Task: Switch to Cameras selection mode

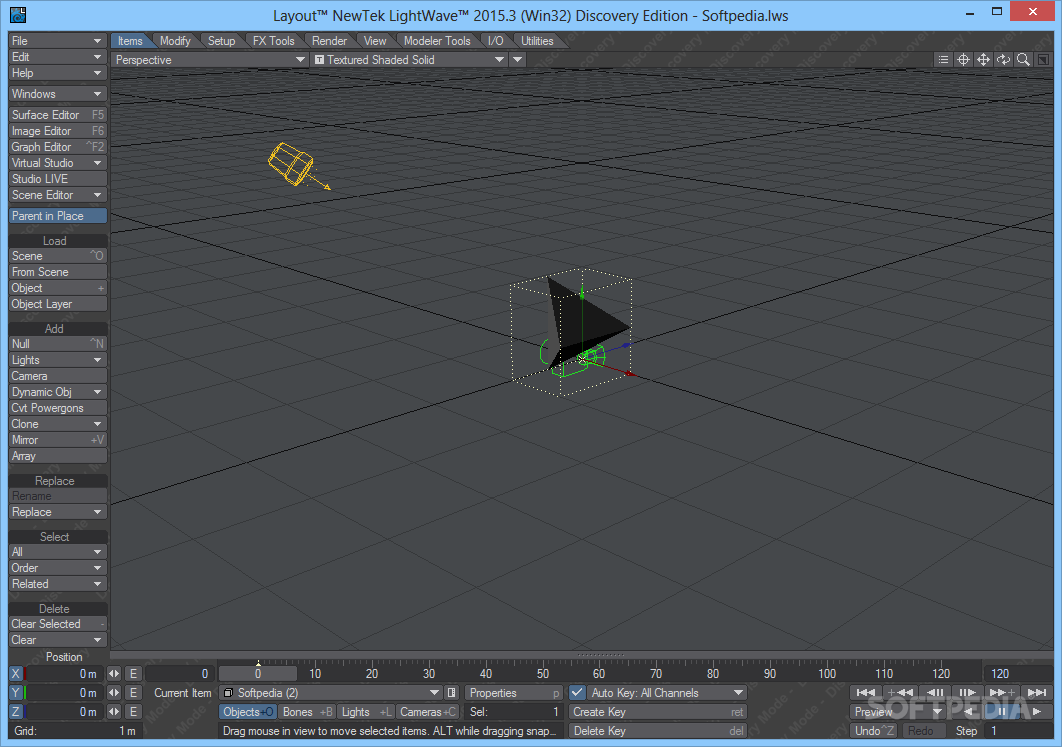Action: pyautogui.click(x=427, y=712)
